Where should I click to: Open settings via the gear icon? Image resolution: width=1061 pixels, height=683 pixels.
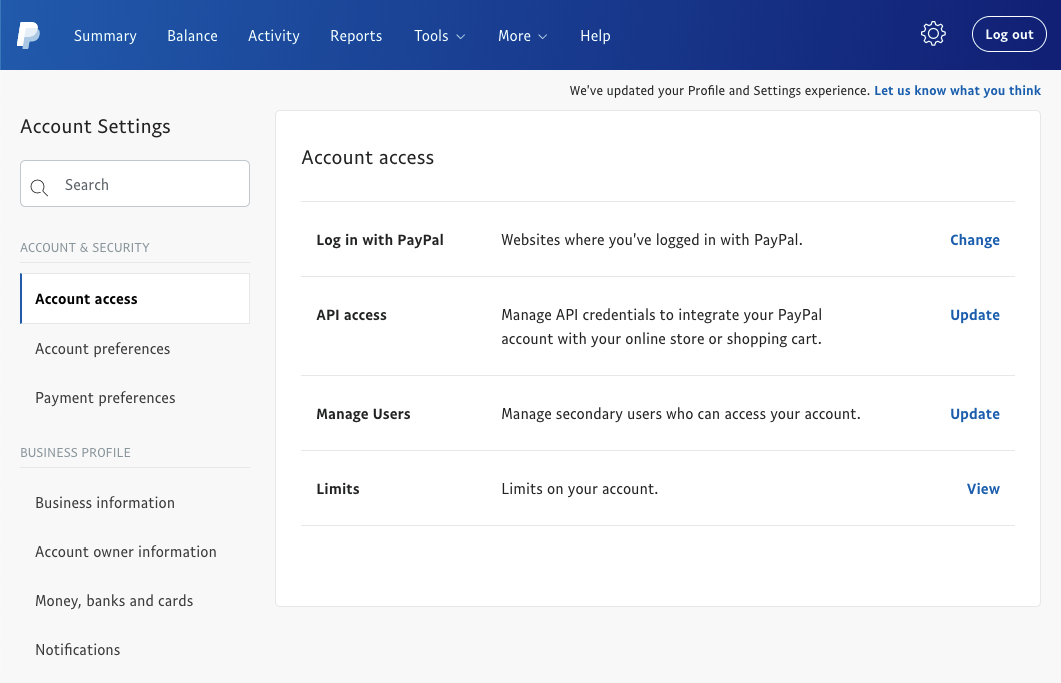(x=933, y=34)
